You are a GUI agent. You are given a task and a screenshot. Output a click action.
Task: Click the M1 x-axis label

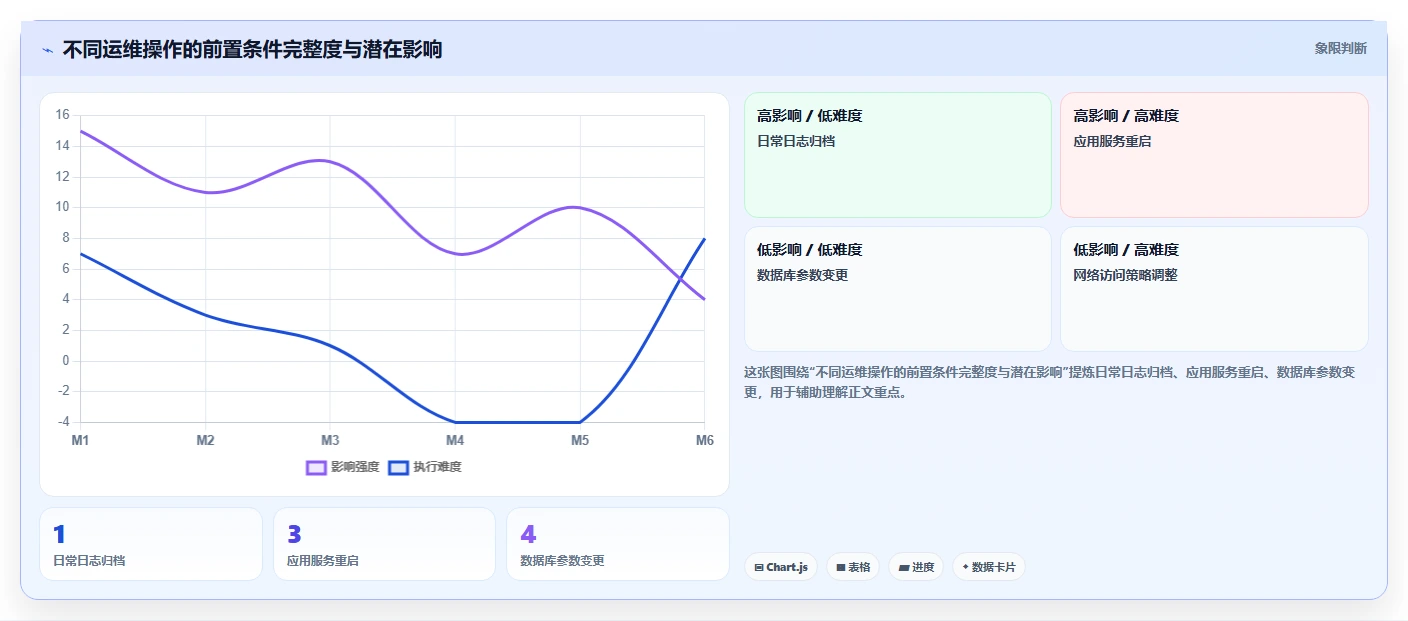tap(80, 440)
